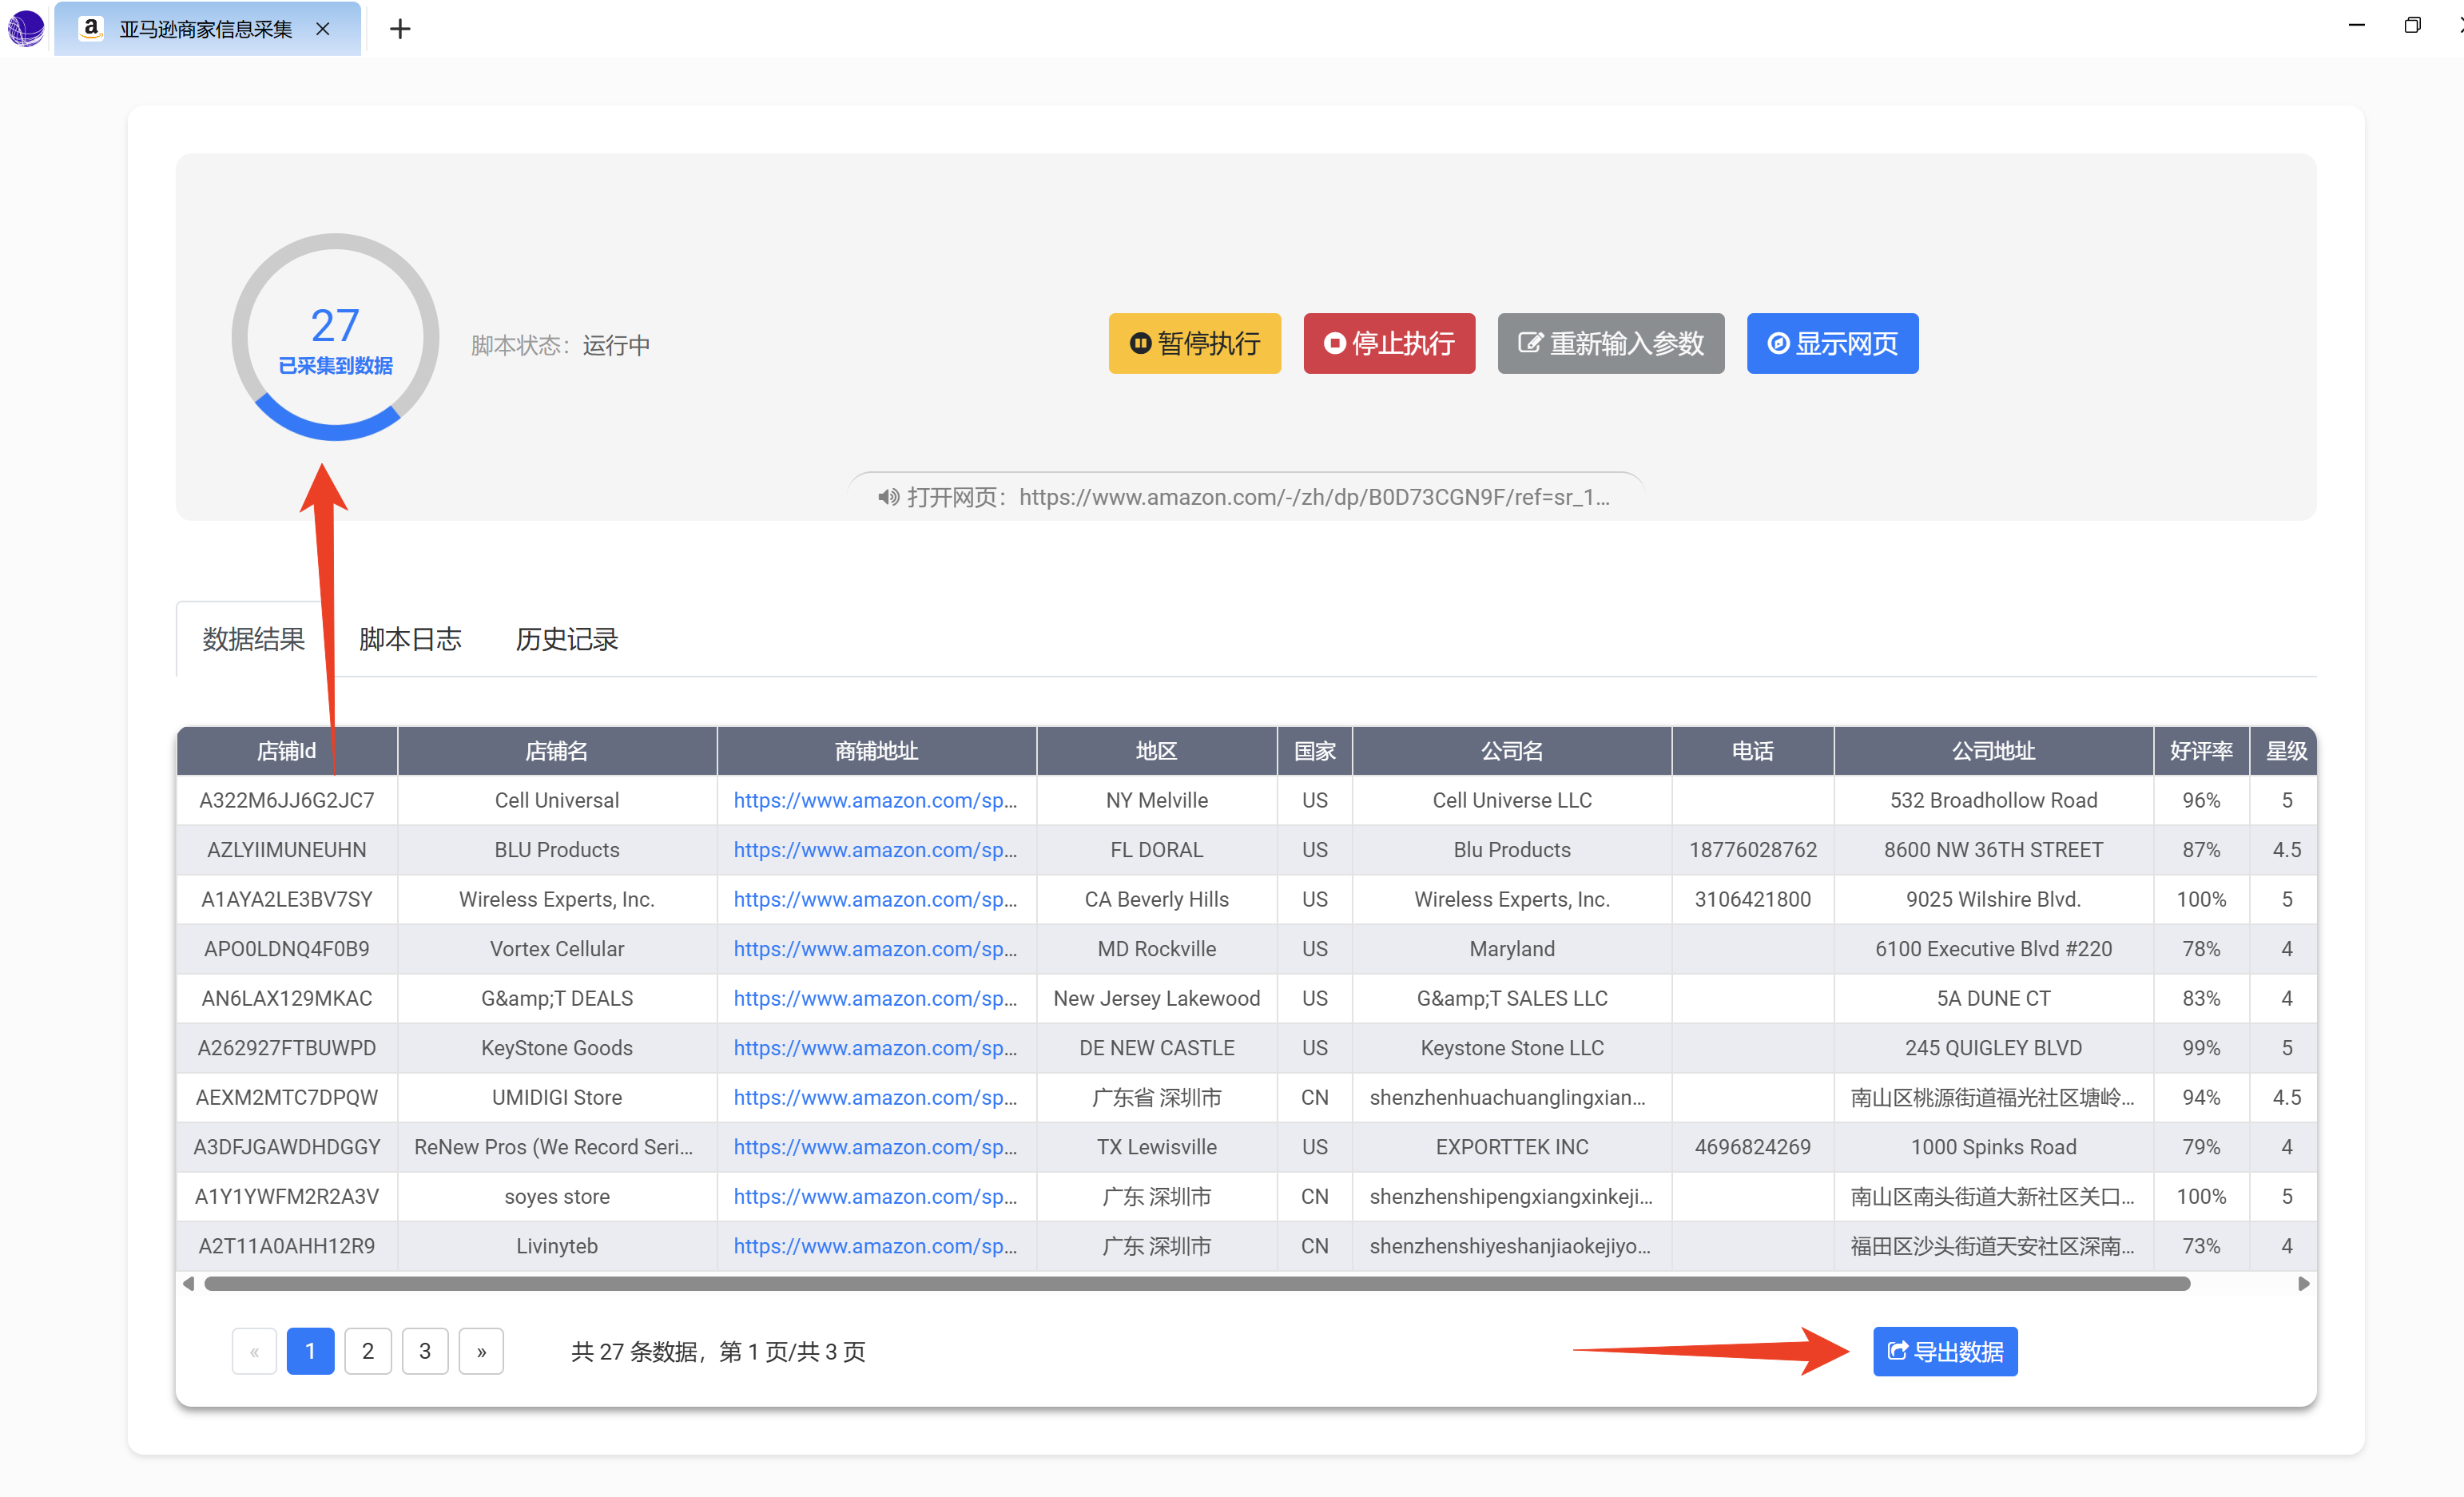Select store ID AZLYIIMUNEUHN
2464x1497 pixels.
[287, 850]
